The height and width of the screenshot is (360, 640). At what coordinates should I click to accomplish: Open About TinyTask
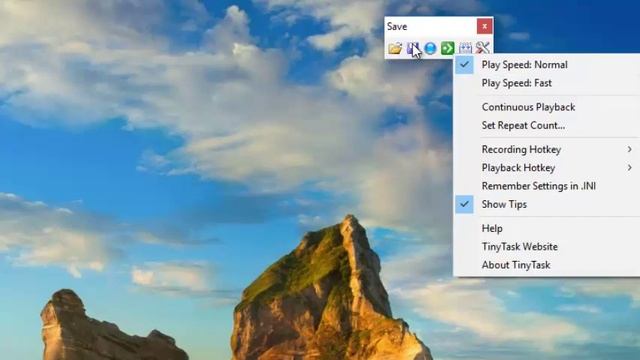click(547, 265)
